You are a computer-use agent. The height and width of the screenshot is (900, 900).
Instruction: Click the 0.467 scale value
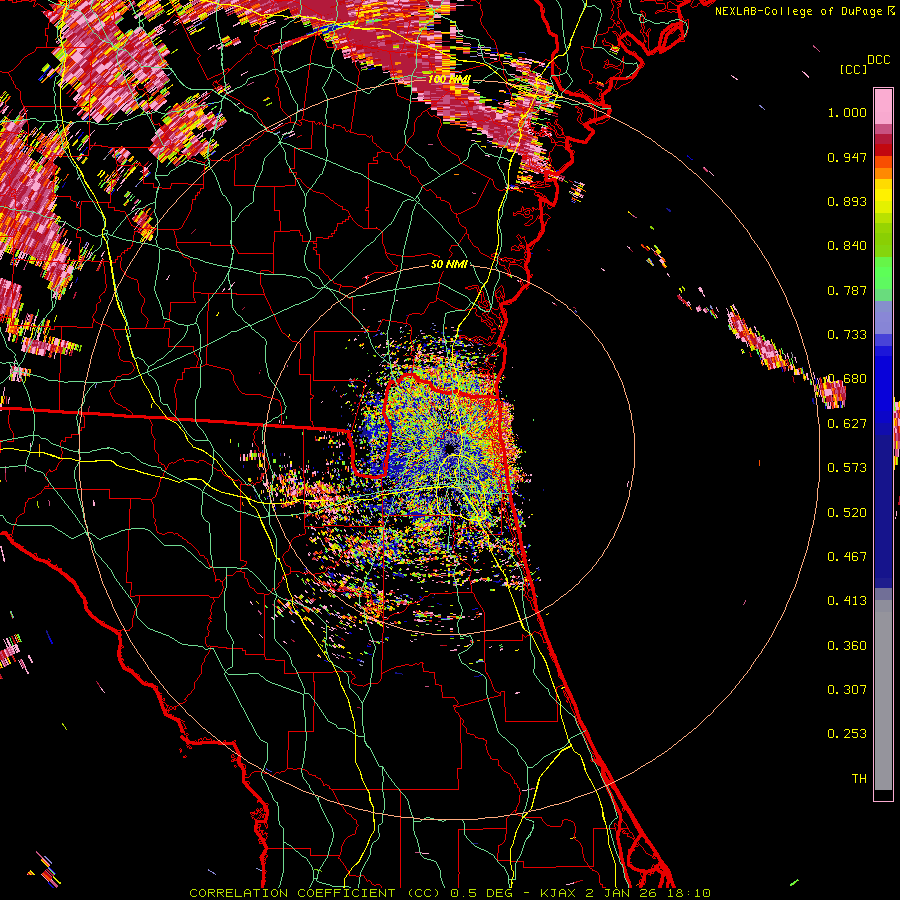tap(847, 557)
